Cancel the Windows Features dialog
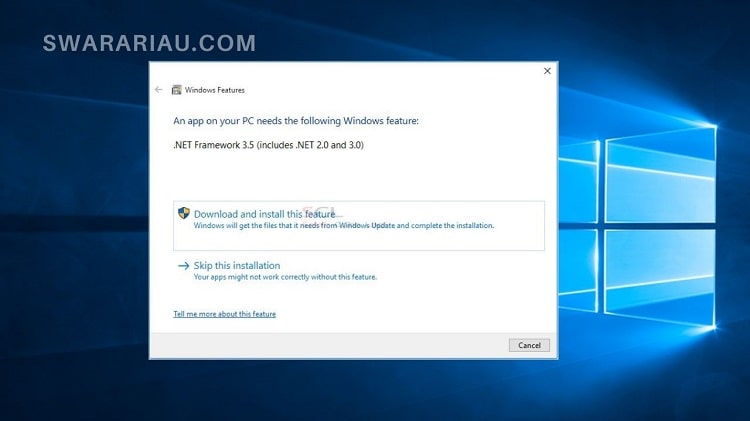Viewport: 750px width, 421px height. (x=529, y=345)
